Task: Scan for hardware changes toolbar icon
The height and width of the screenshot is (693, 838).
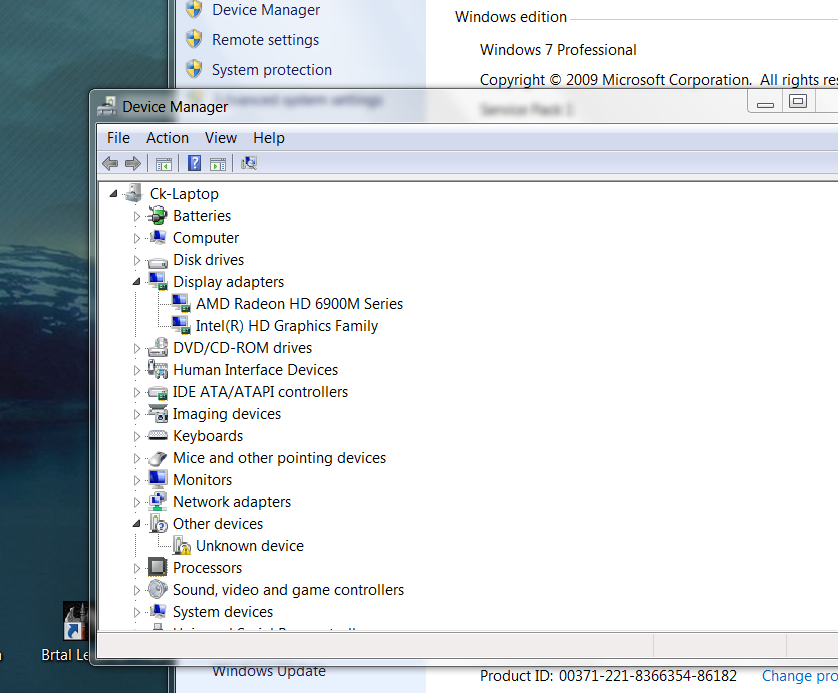Action: (x=249, y=163)
